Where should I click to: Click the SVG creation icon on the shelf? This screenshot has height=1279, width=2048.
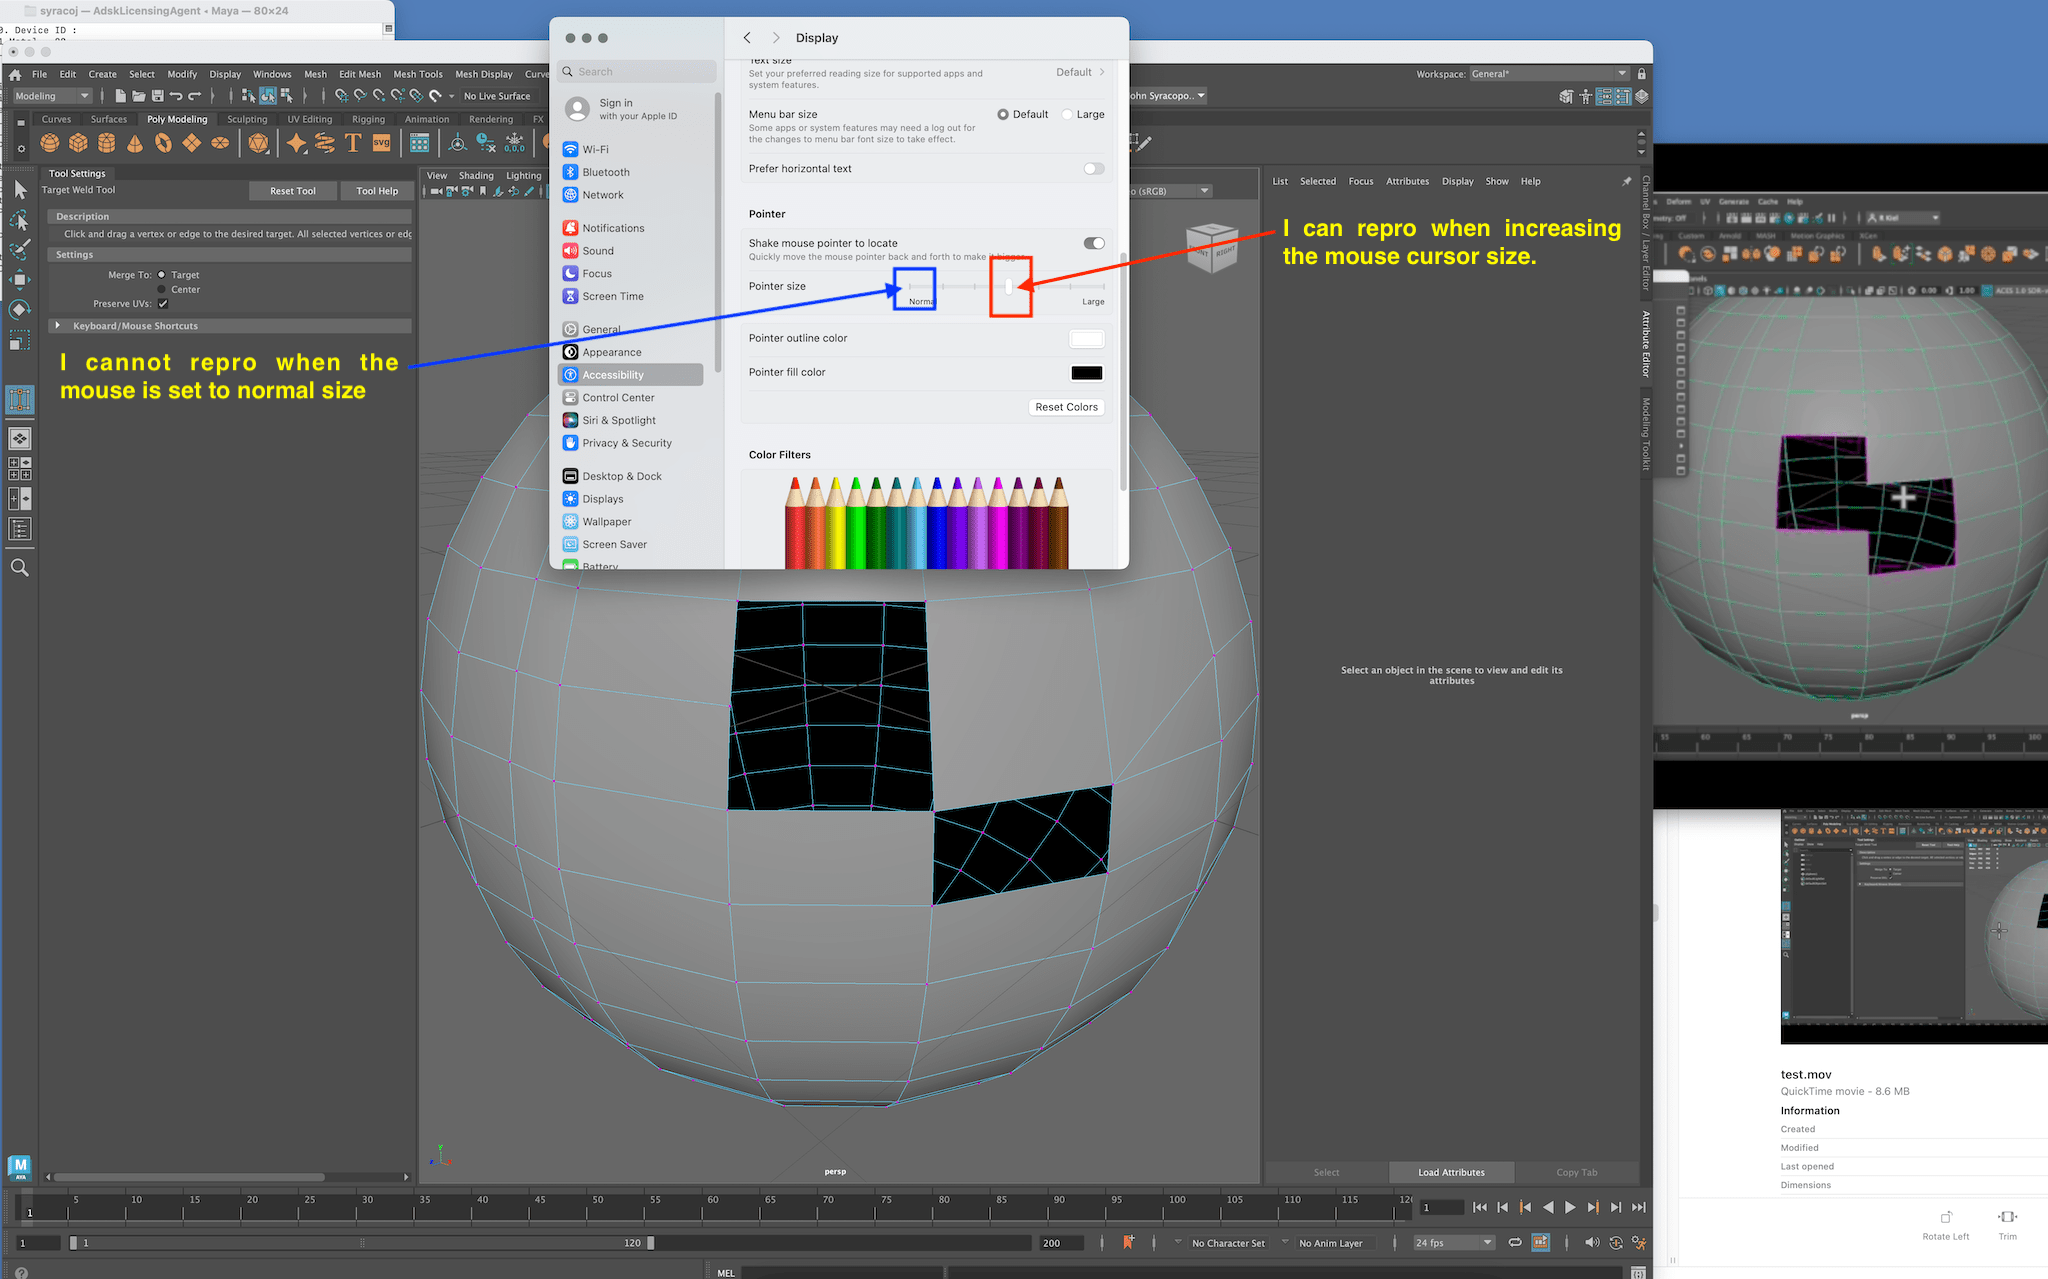tap(381, 143)
